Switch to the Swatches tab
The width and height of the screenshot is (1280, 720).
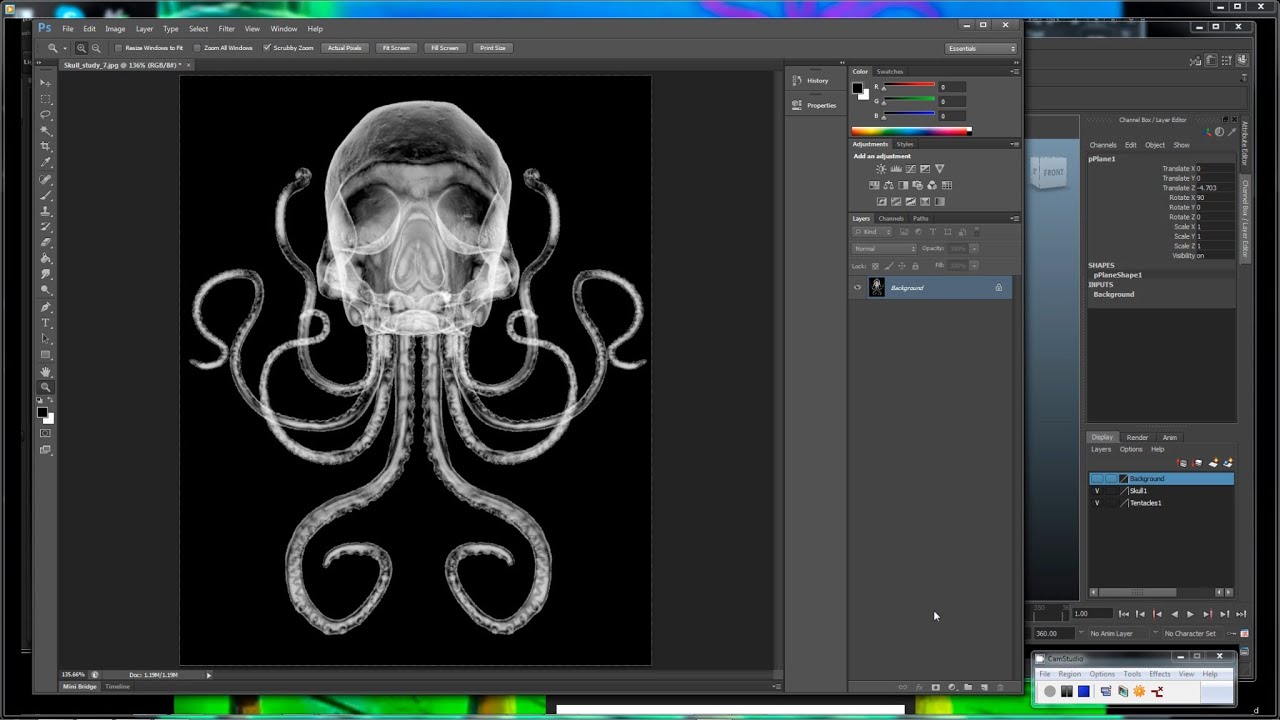(889, 72)
